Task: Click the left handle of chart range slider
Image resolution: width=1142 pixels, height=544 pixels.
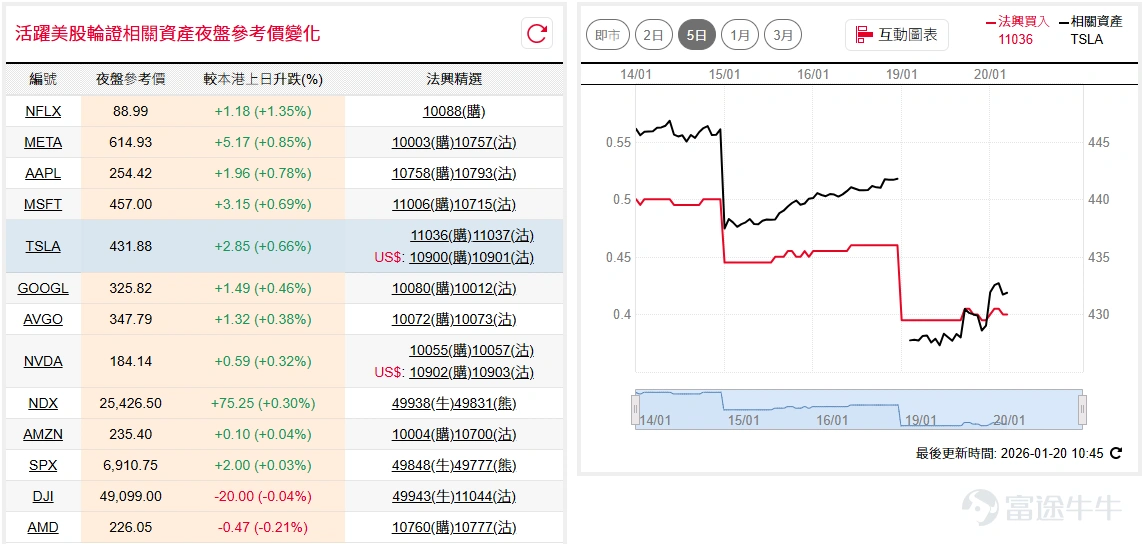Action: point(636,409)
